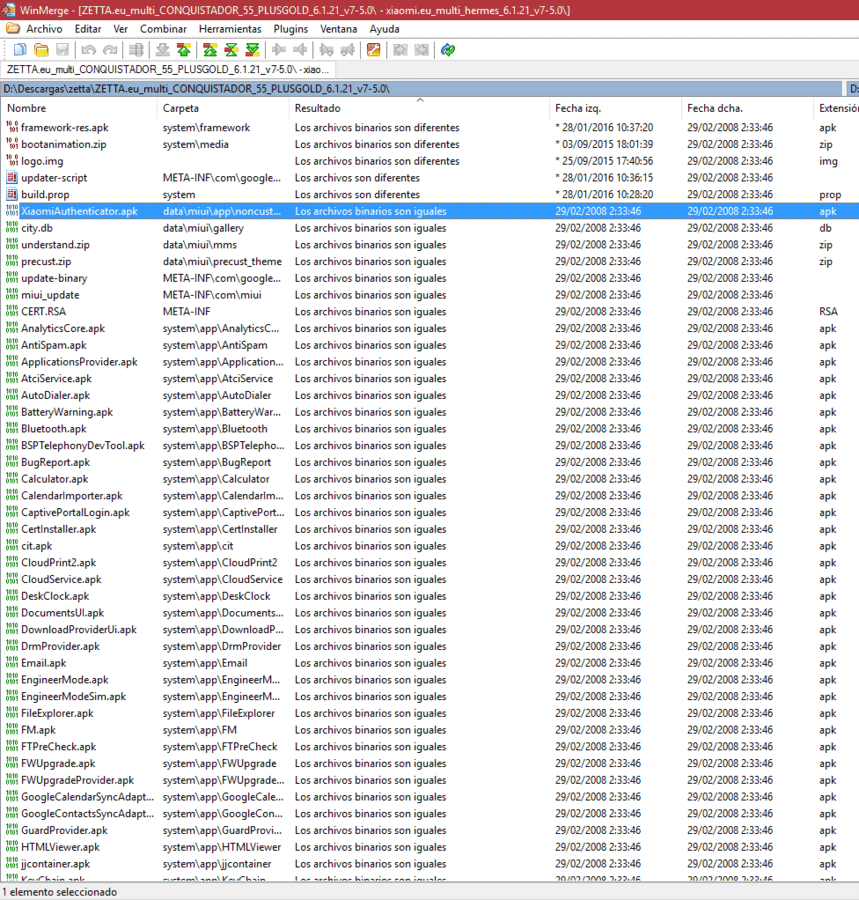
Task: Select the updater-script file
Action: tap(54, 177)
